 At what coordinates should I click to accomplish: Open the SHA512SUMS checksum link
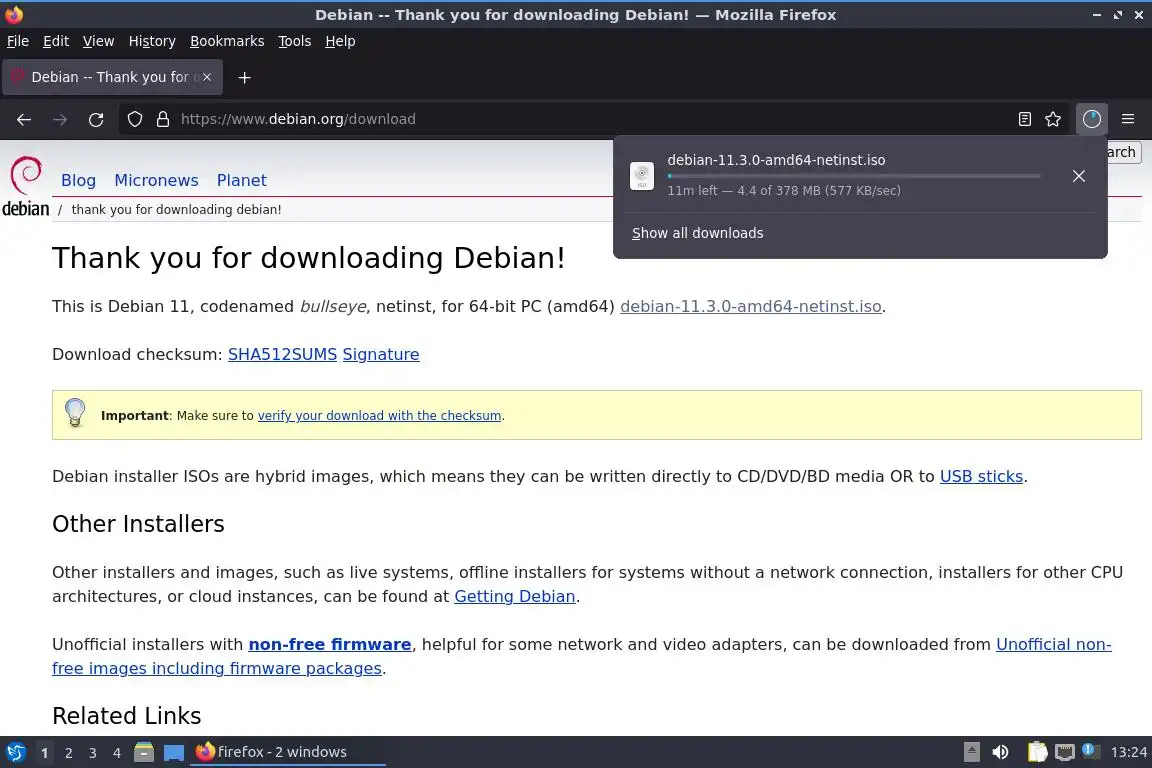282,354
